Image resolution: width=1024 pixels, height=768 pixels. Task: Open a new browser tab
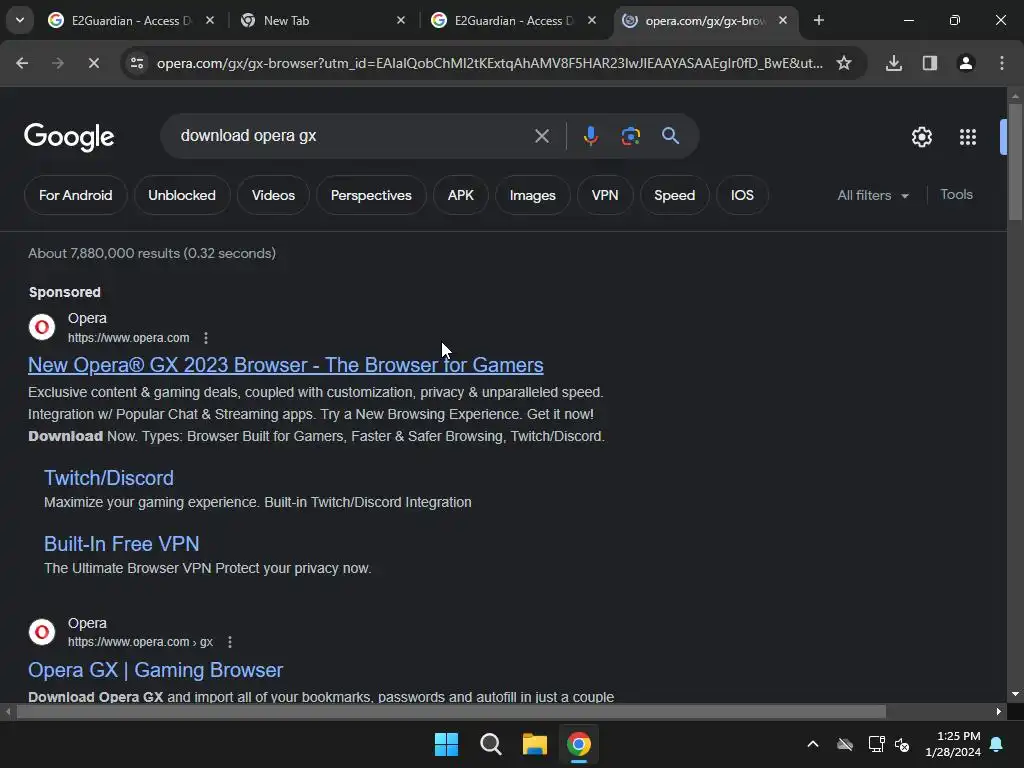tap(819, 20)
